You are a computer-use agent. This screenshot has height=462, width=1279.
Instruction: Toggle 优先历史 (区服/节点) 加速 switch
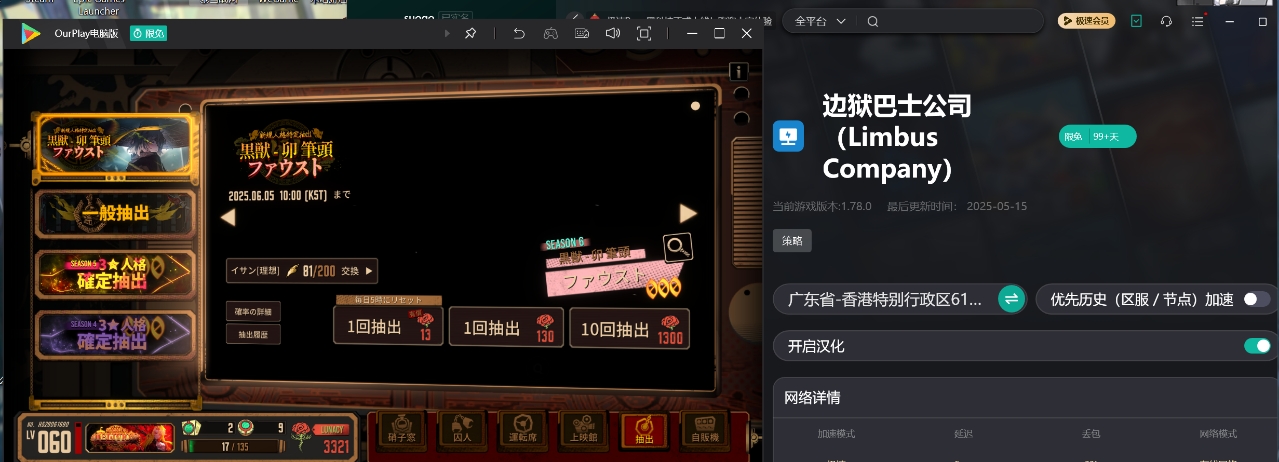pos(1256,299)
